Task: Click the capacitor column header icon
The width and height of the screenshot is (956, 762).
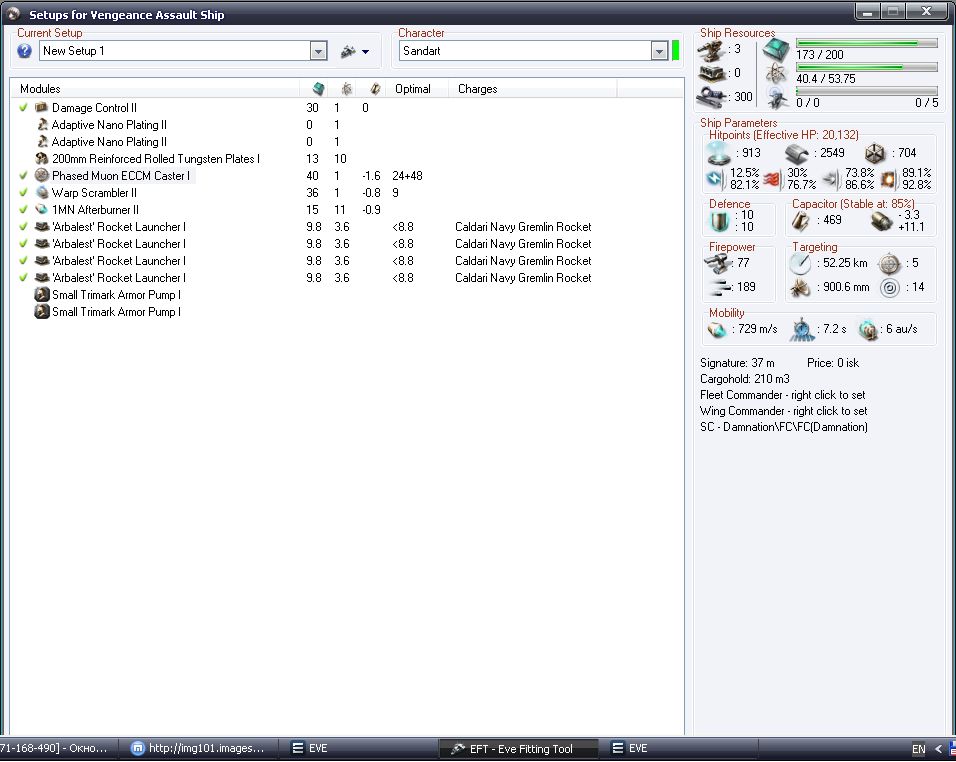Action: tap(375, 89)
